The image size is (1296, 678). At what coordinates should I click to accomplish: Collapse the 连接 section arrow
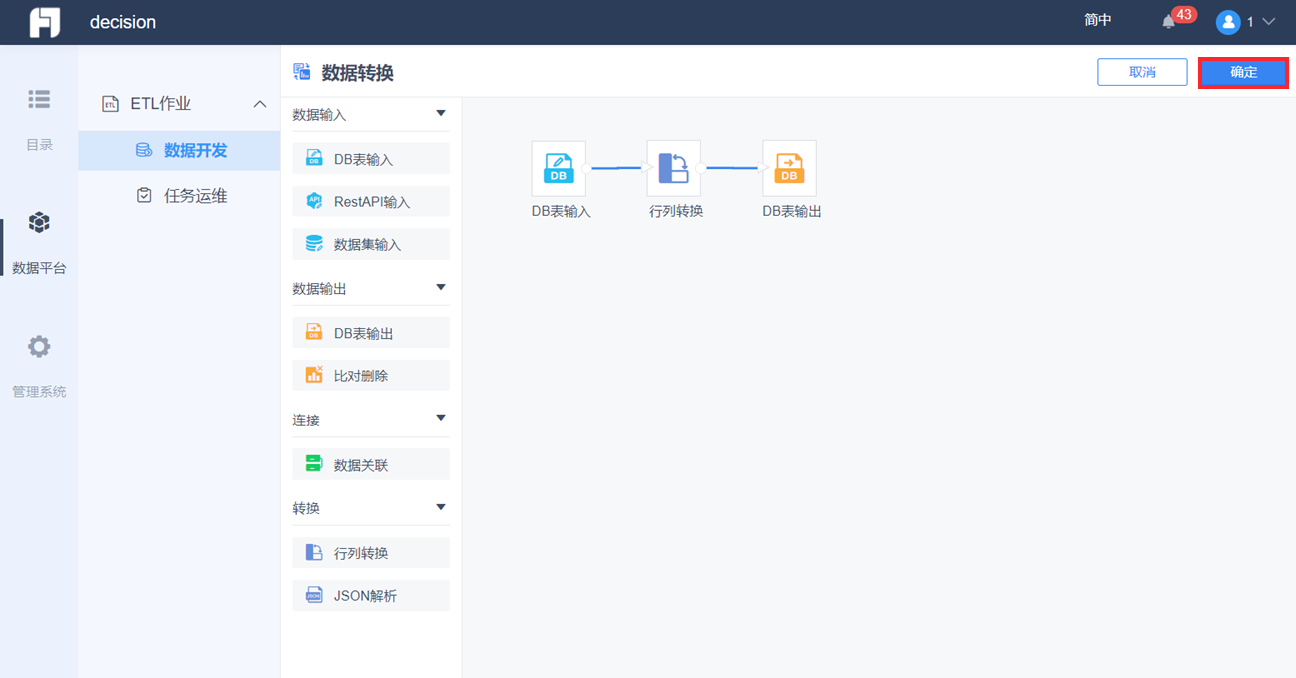tap(441, 419)
